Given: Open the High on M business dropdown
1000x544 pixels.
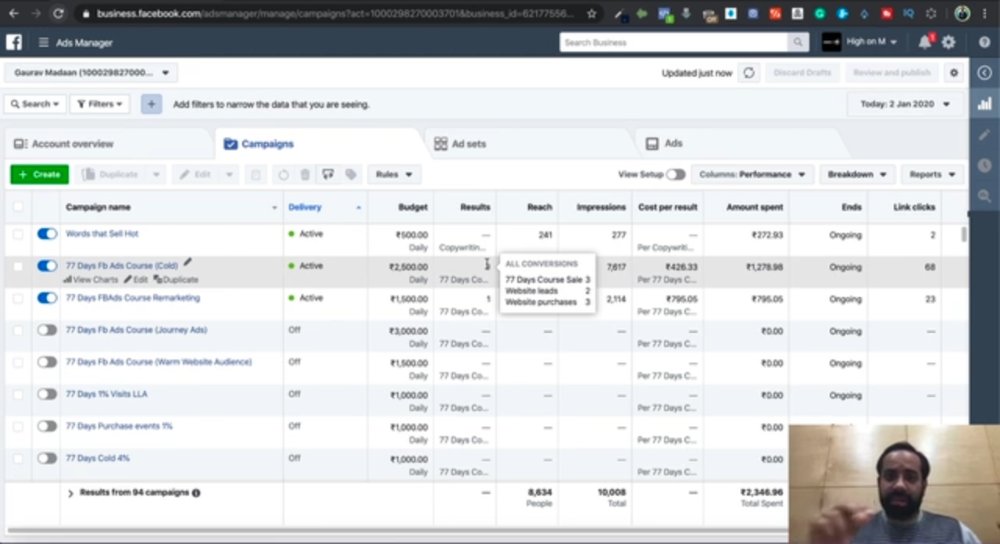Looking at the screenshot, I should click(x=861, y=42).
